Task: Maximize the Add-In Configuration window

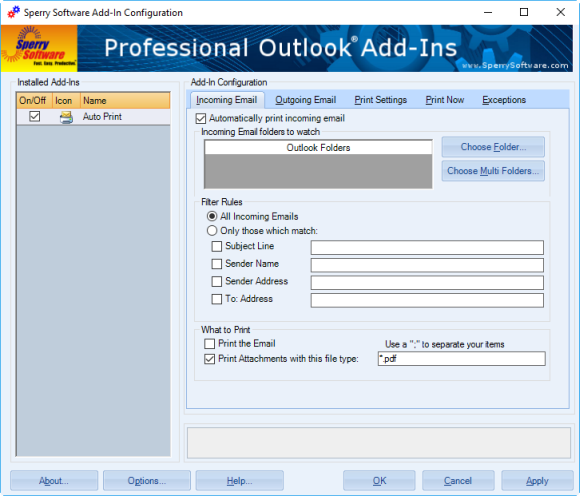Action: tap(524, 12)
